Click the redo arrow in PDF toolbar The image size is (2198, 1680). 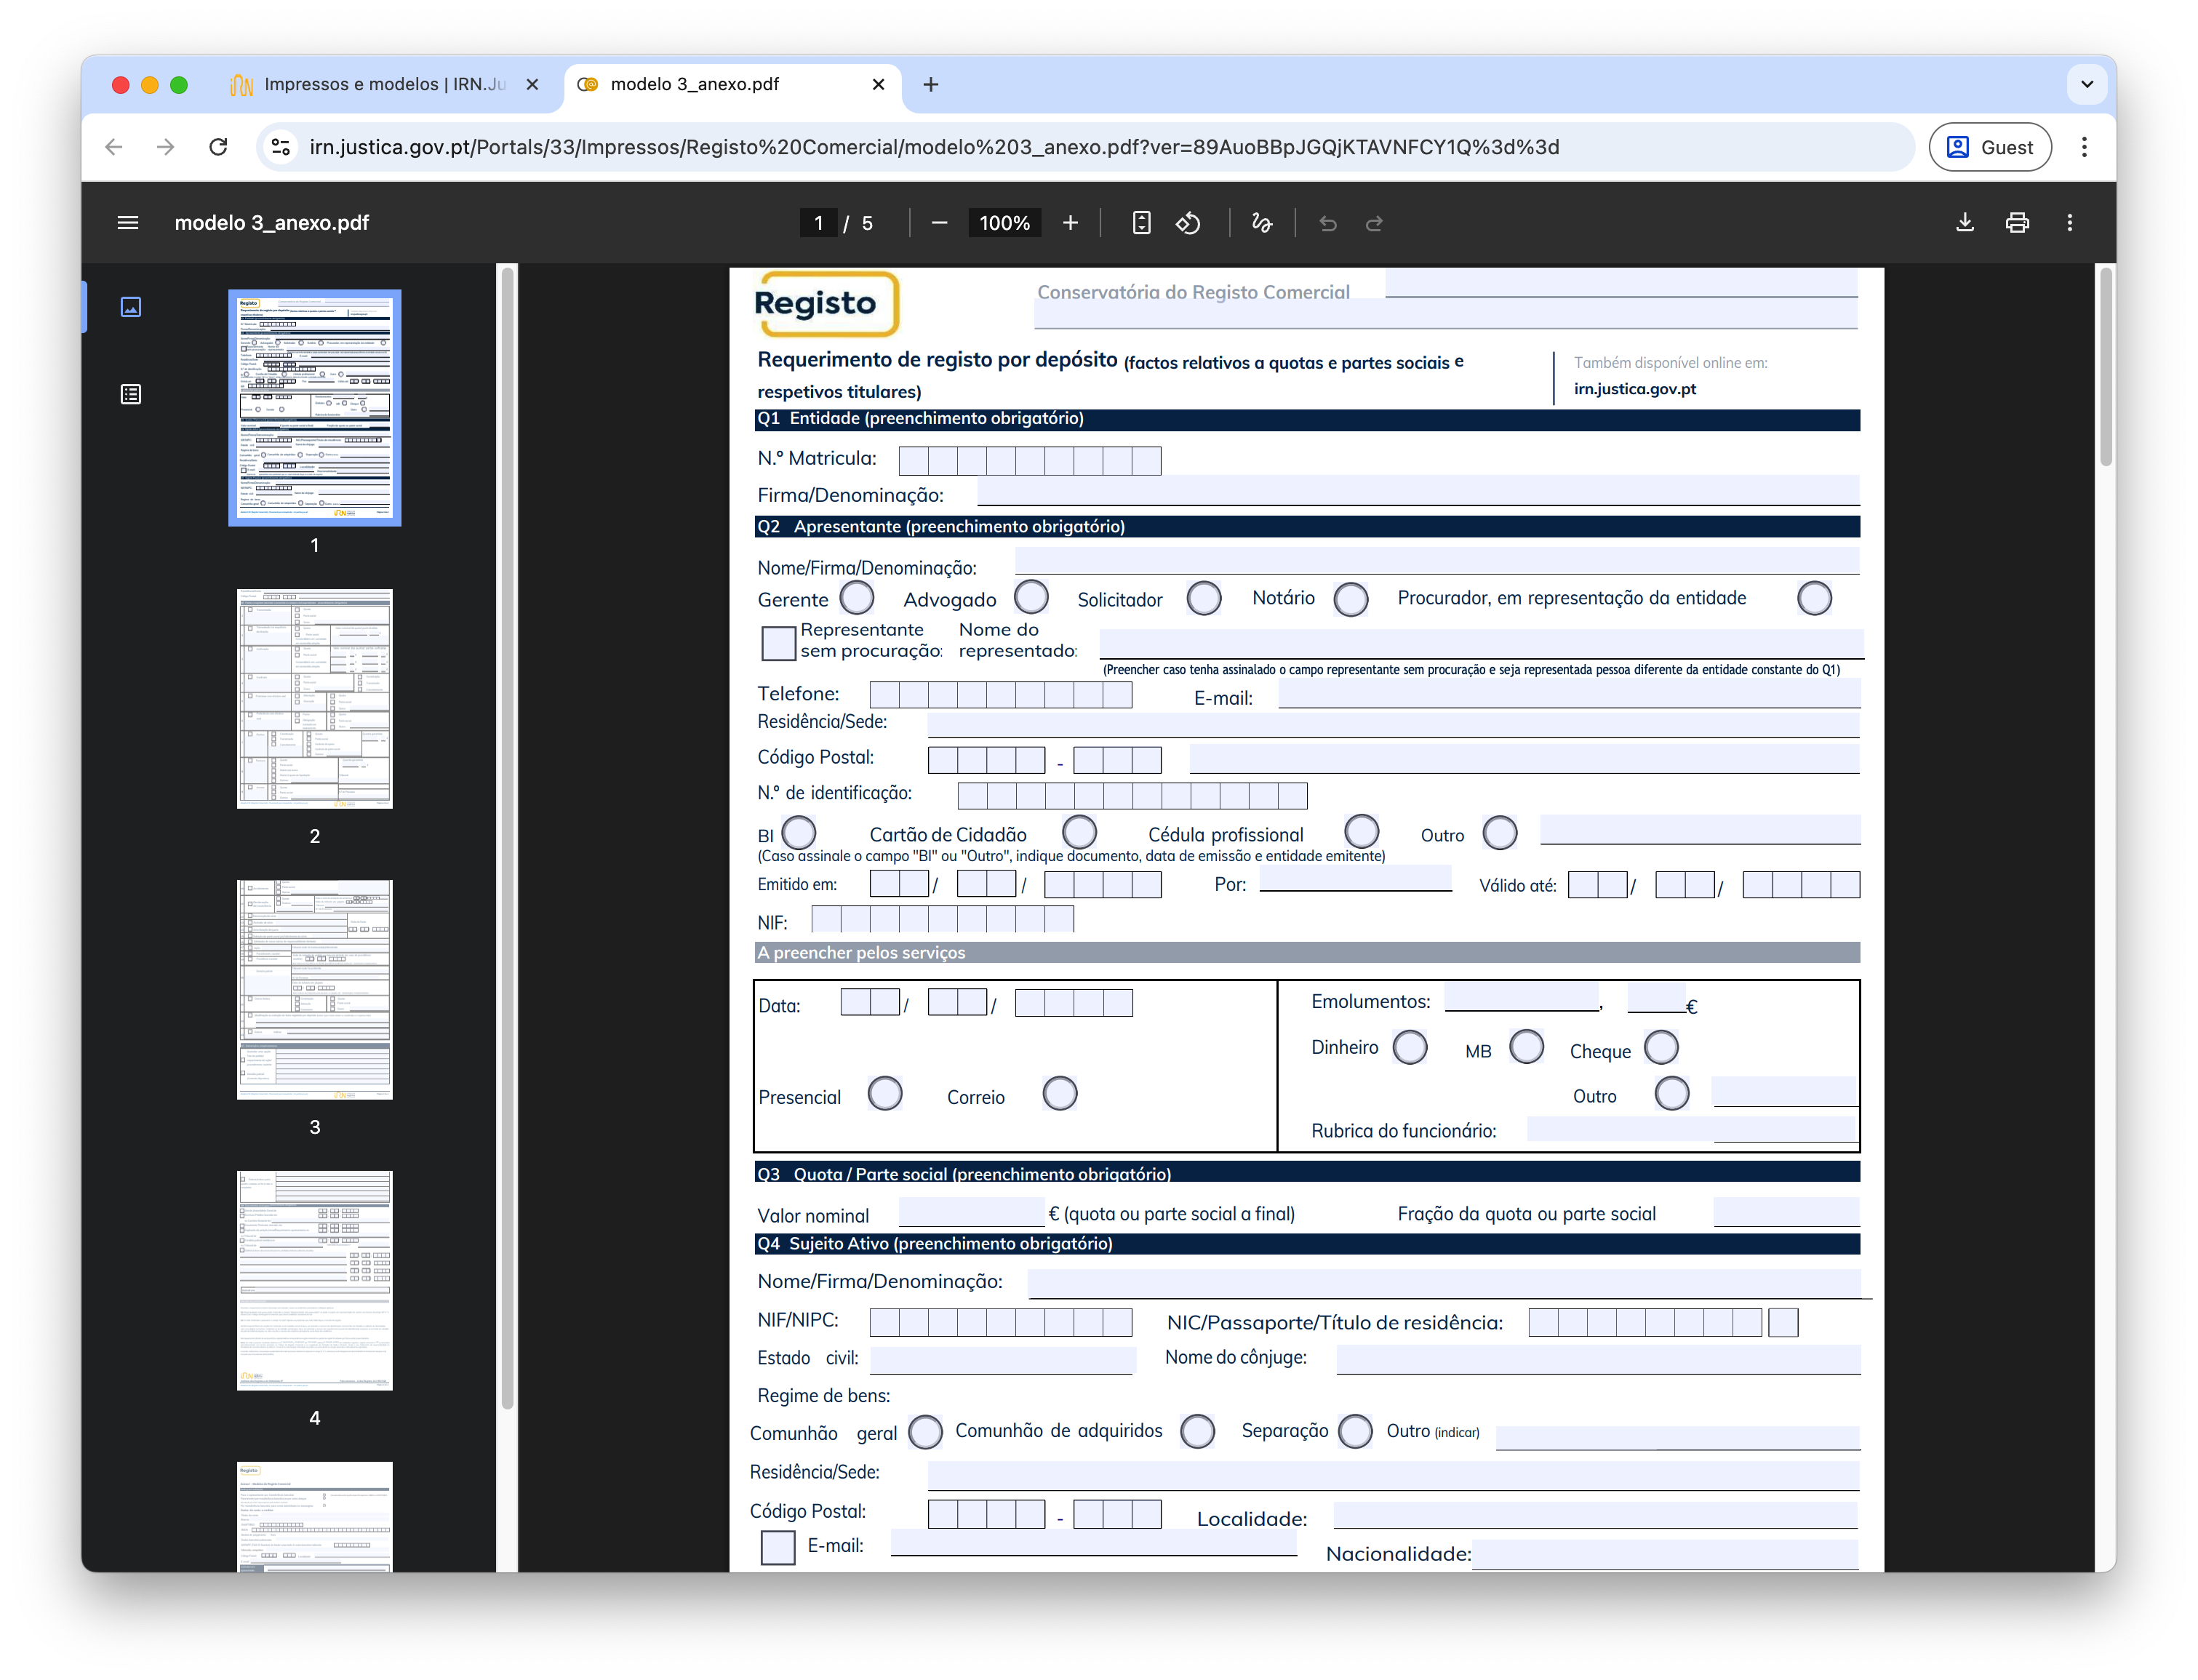[1375, 223]
